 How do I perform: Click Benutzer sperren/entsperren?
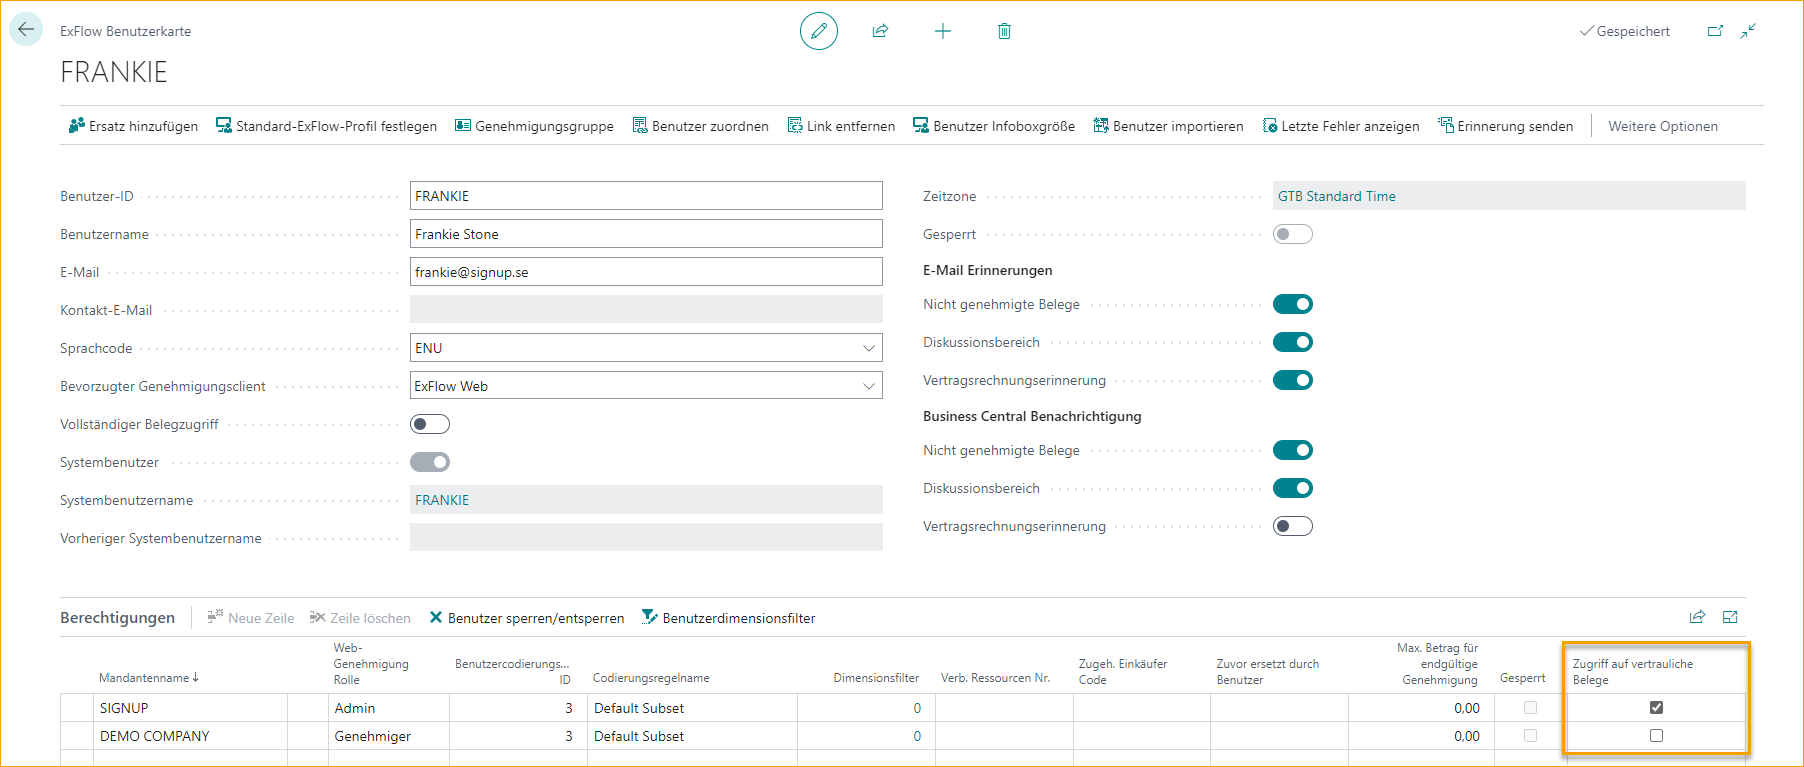click(x=526, y=618)
